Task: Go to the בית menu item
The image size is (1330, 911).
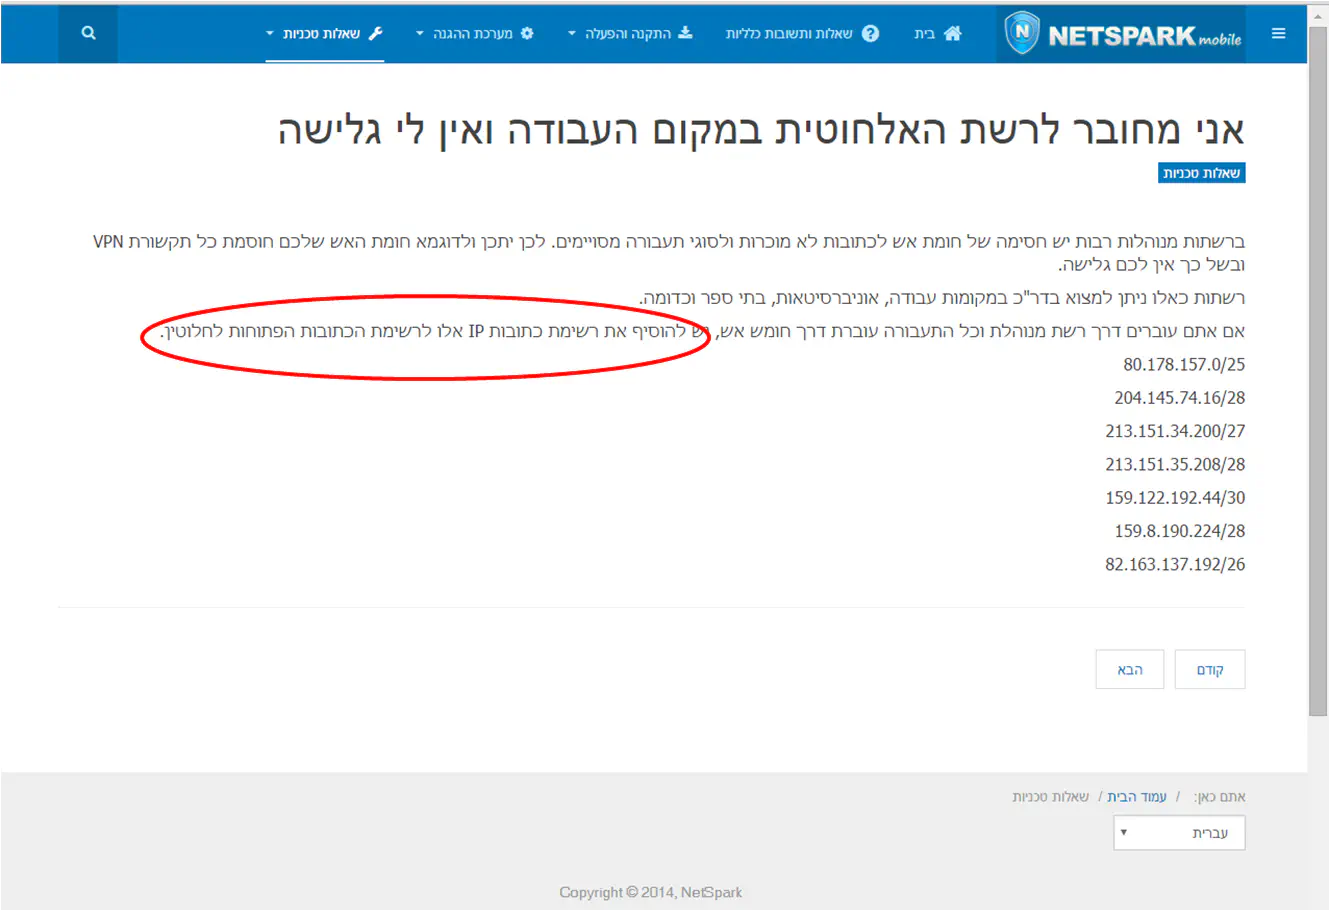Action: point(925,34)
